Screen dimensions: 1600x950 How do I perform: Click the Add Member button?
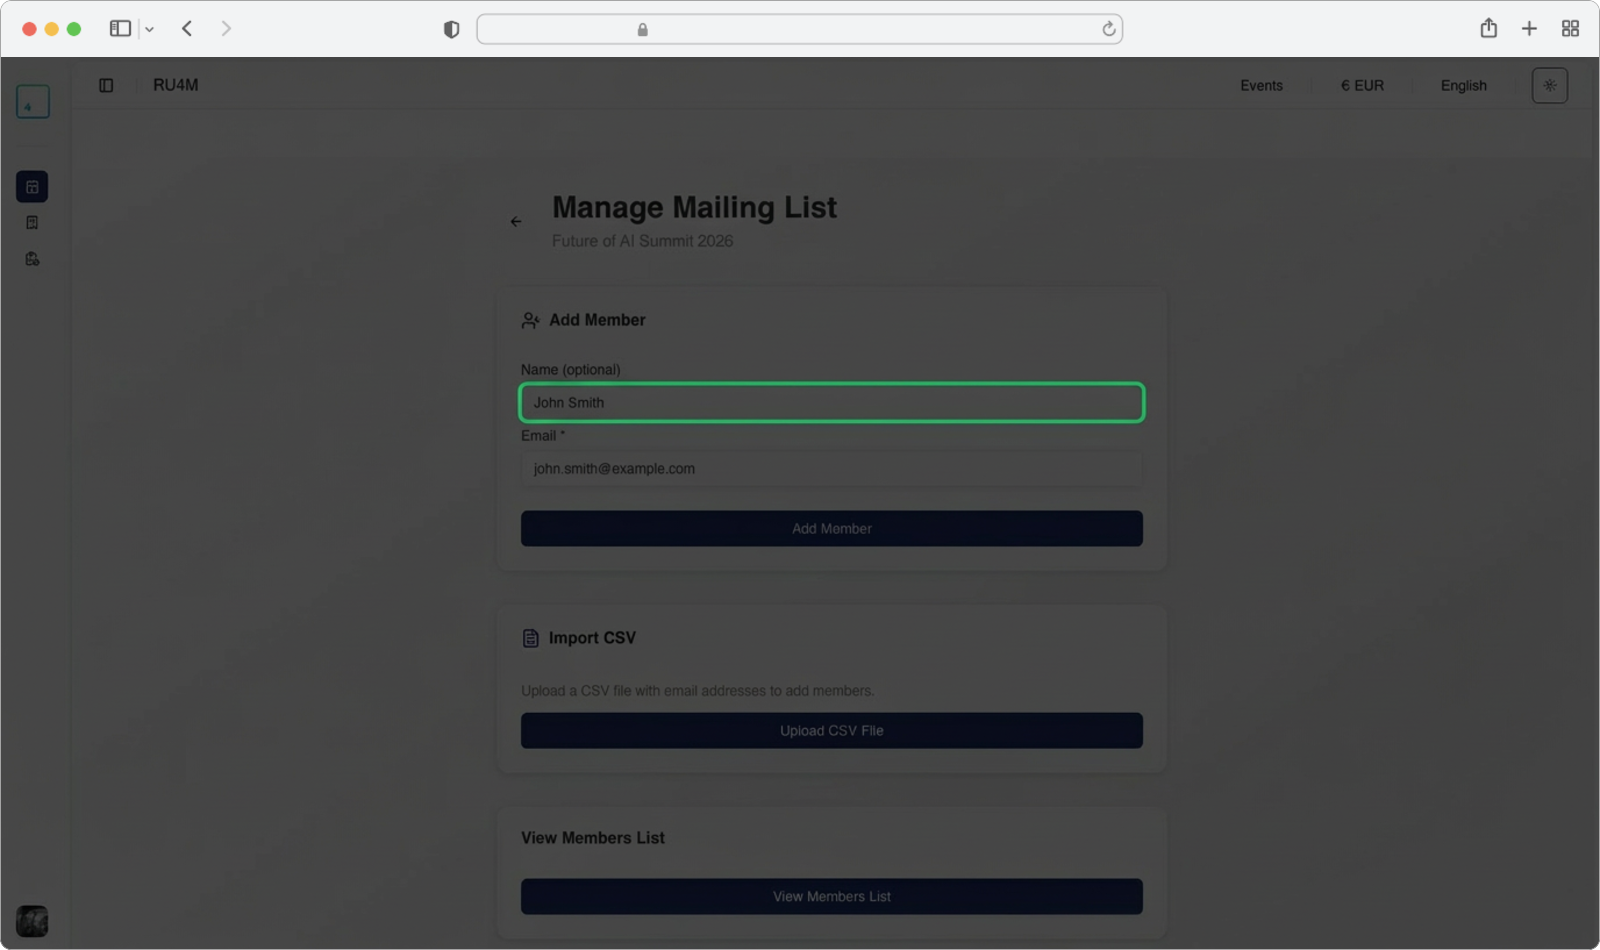(x=831, y=529)
